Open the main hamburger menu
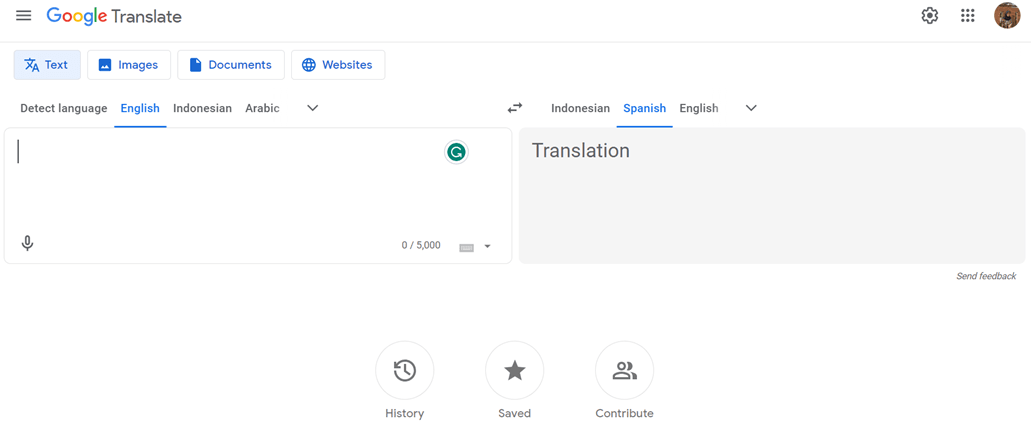The image size is (1031, 431). tap(24, 16)
